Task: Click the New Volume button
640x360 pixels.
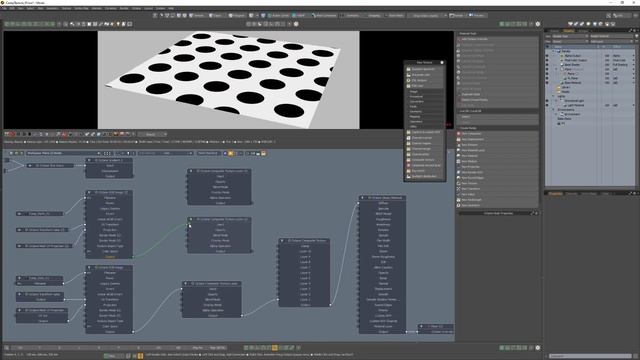Action: [x=497, y=194]
